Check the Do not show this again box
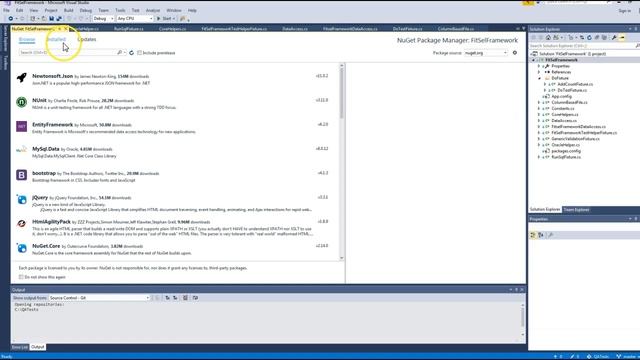640x360 pixels. pyautogui.click(x=21, y=277)
